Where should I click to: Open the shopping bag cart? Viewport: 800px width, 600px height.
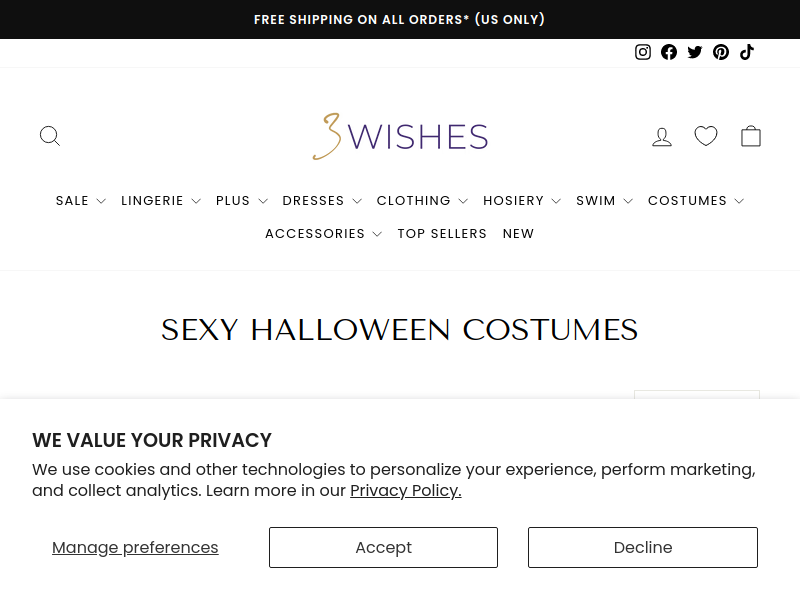pos(751,136)
